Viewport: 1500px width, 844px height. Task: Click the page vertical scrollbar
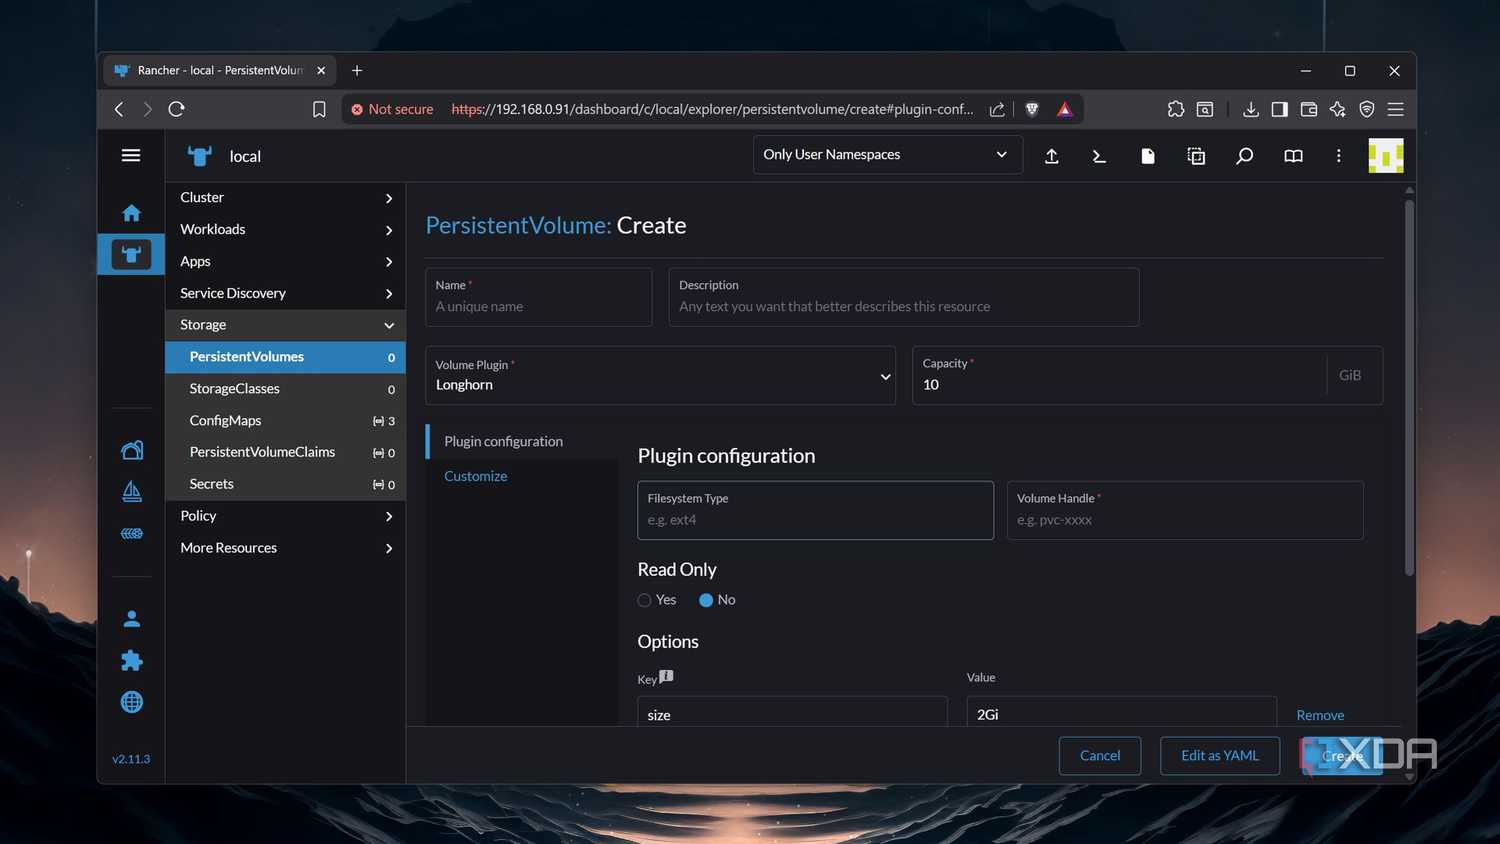coord(1409,388)
